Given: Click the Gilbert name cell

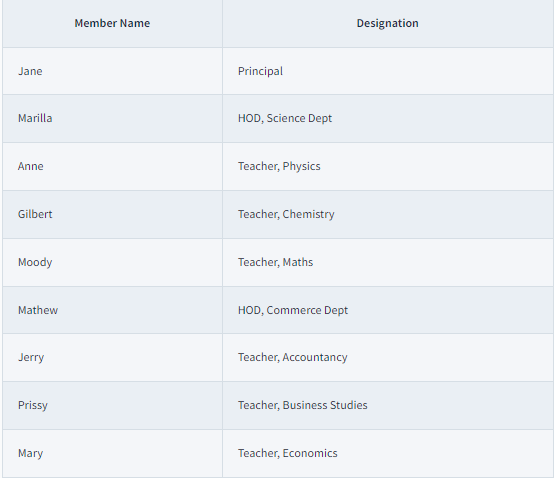Looking at the screenshot, I should click(112, 214).
